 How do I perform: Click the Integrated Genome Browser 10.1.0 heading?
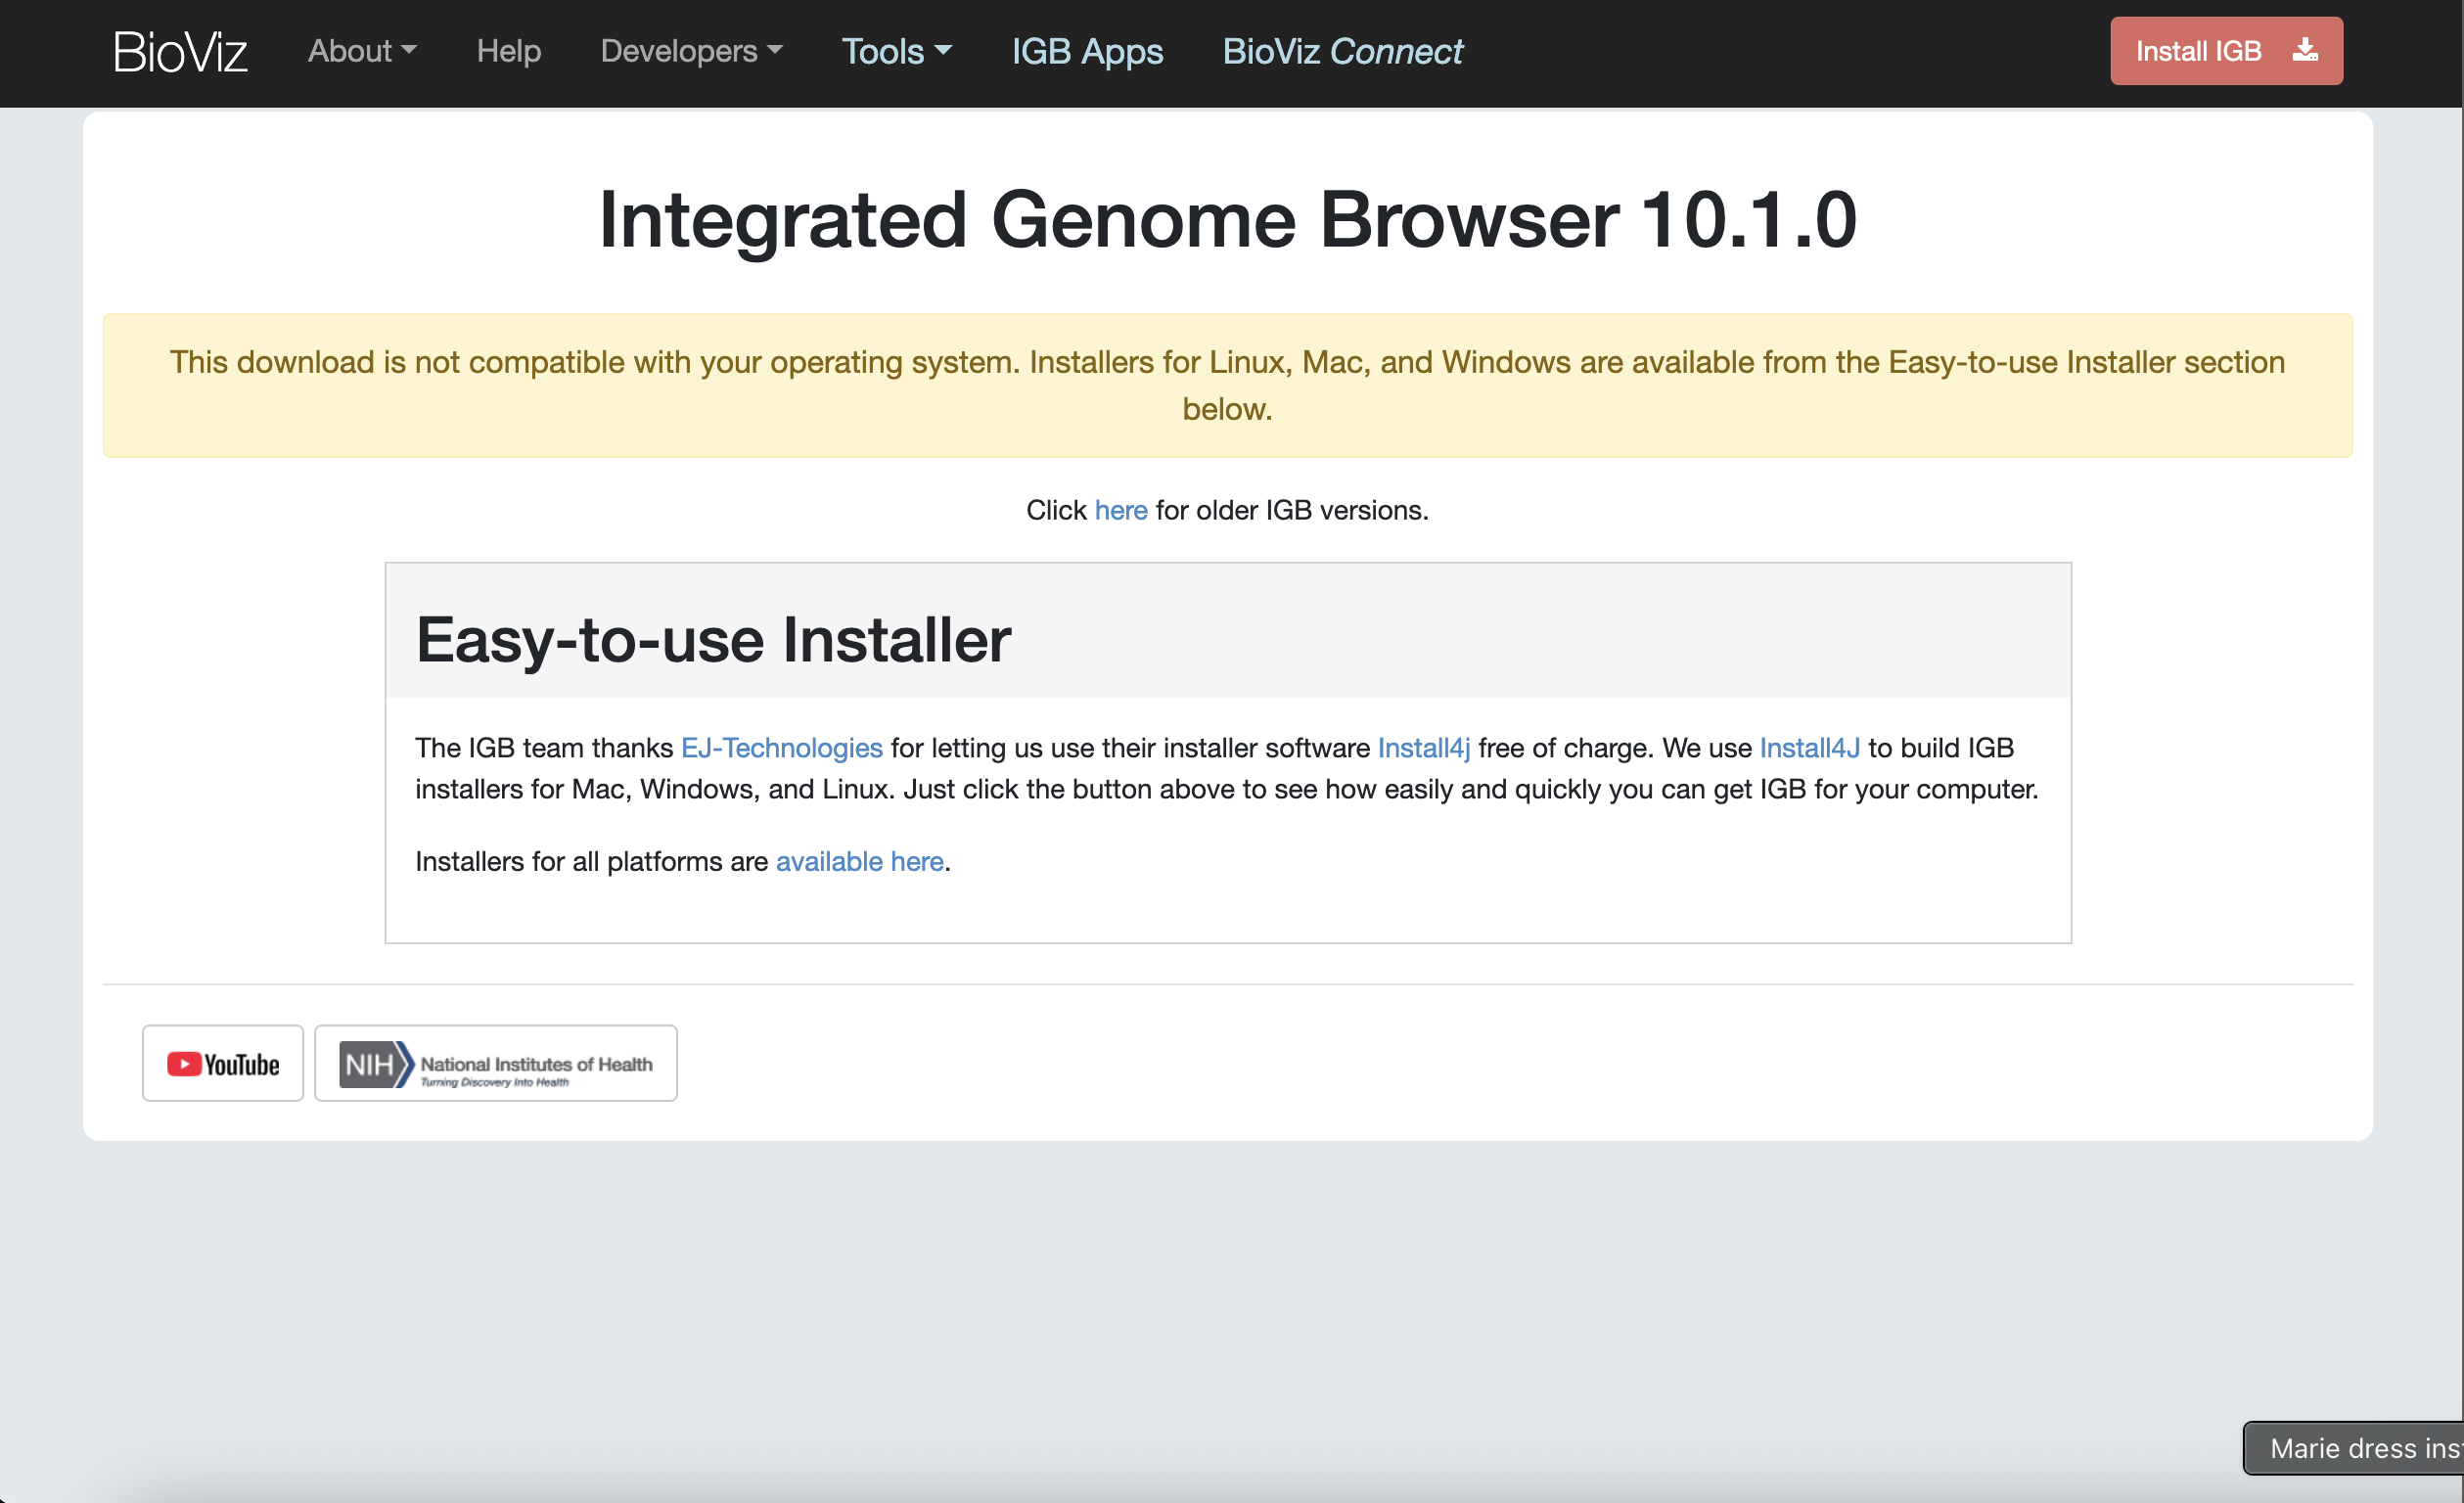click(1227, 220)
